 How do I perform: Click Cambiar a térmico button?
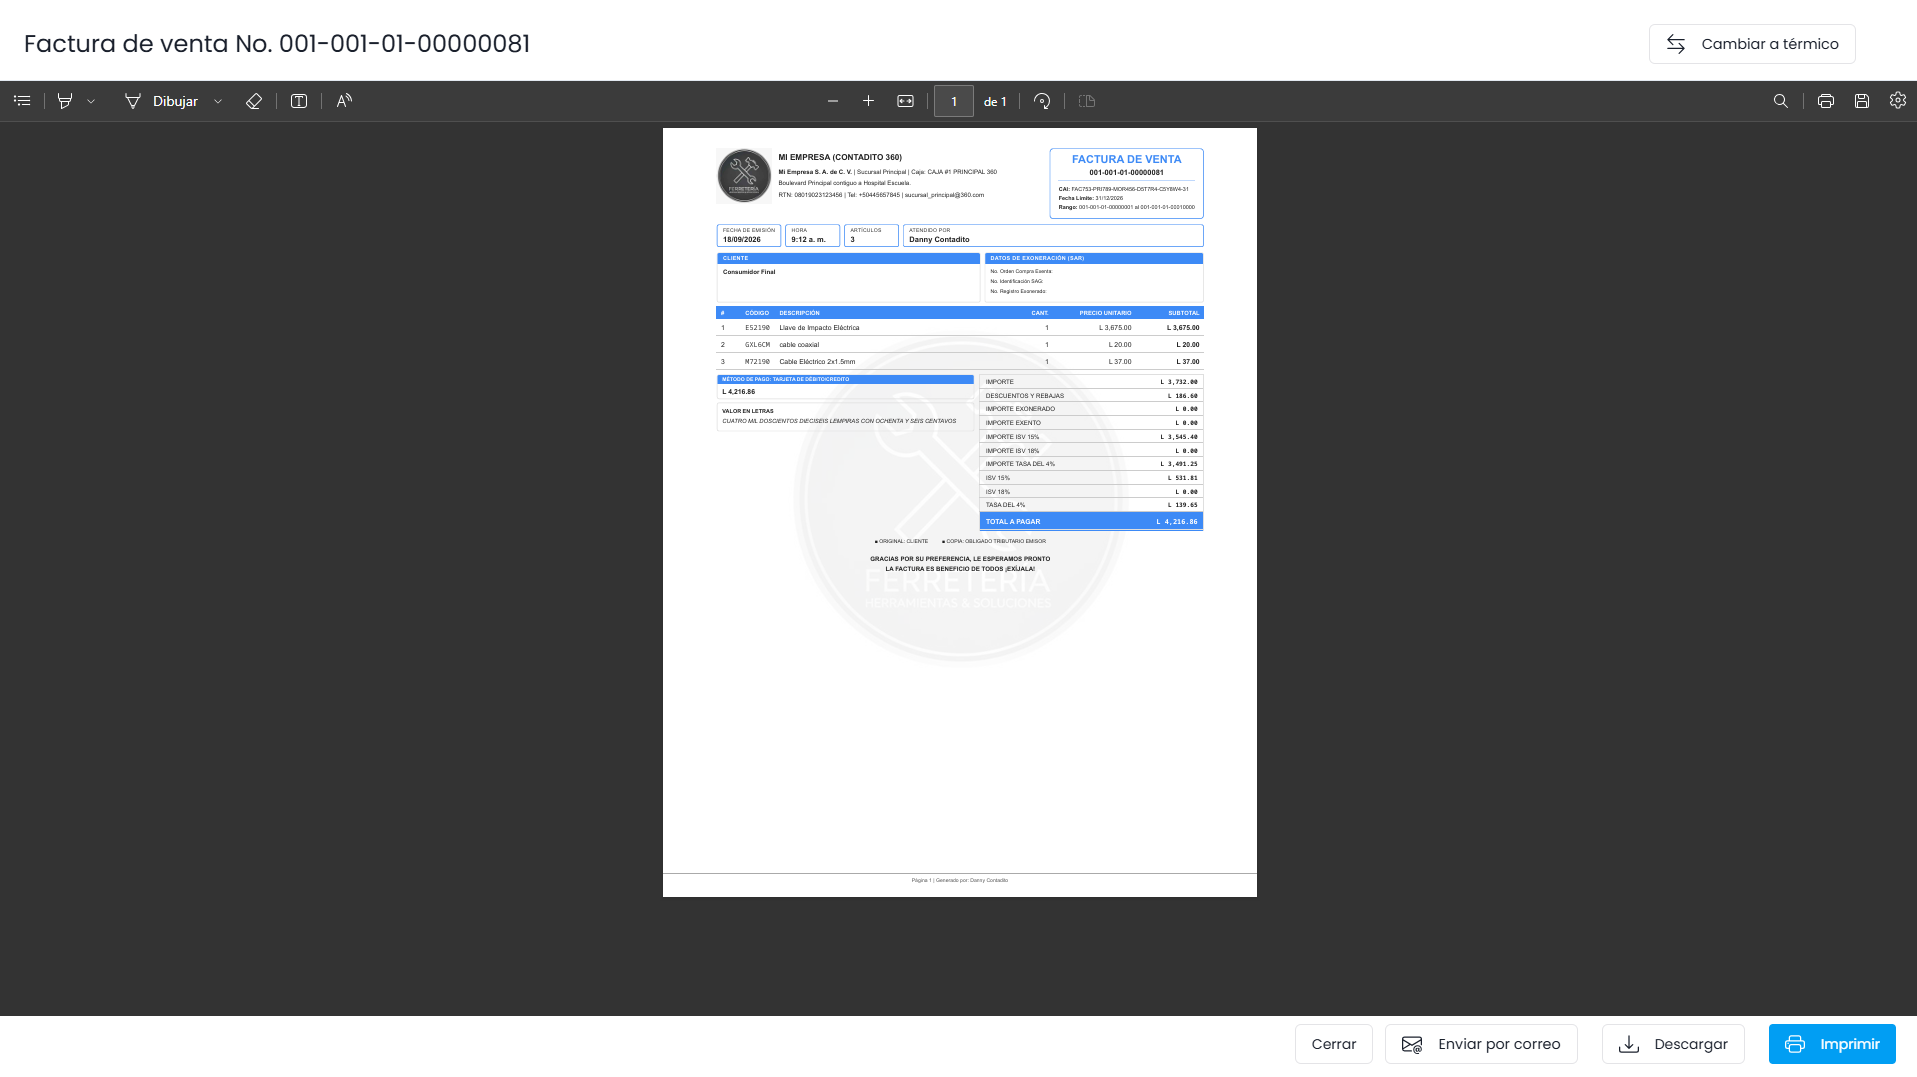pos(1752,44)
